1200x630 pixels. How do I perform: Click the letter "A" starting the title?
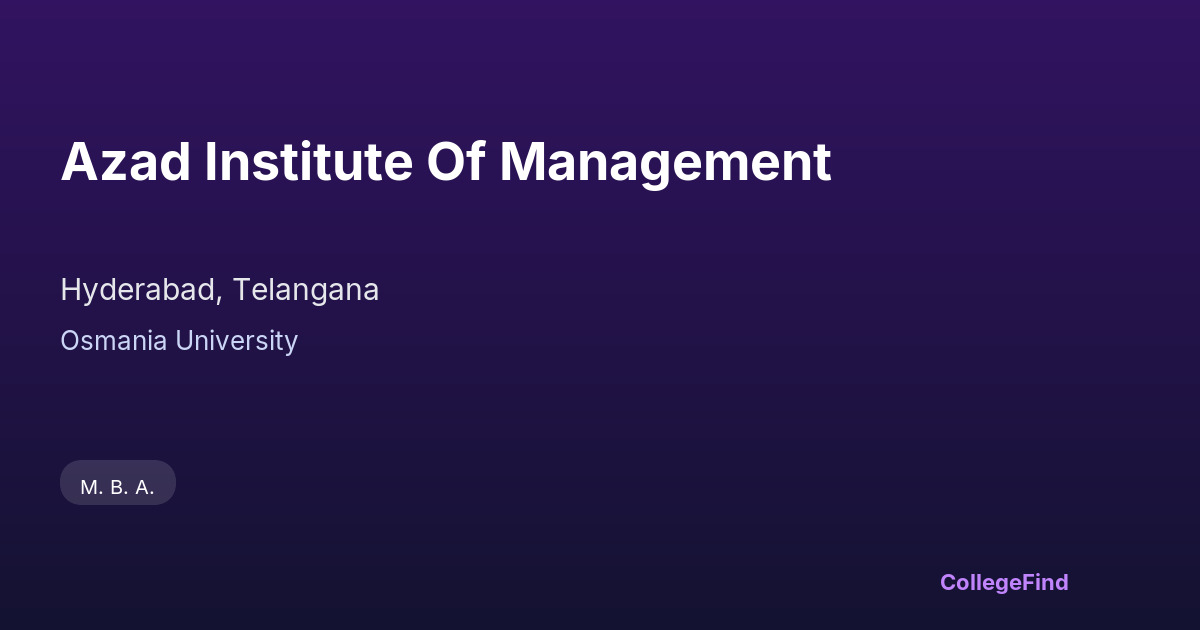pyautogui.click(x=77, y=162)
